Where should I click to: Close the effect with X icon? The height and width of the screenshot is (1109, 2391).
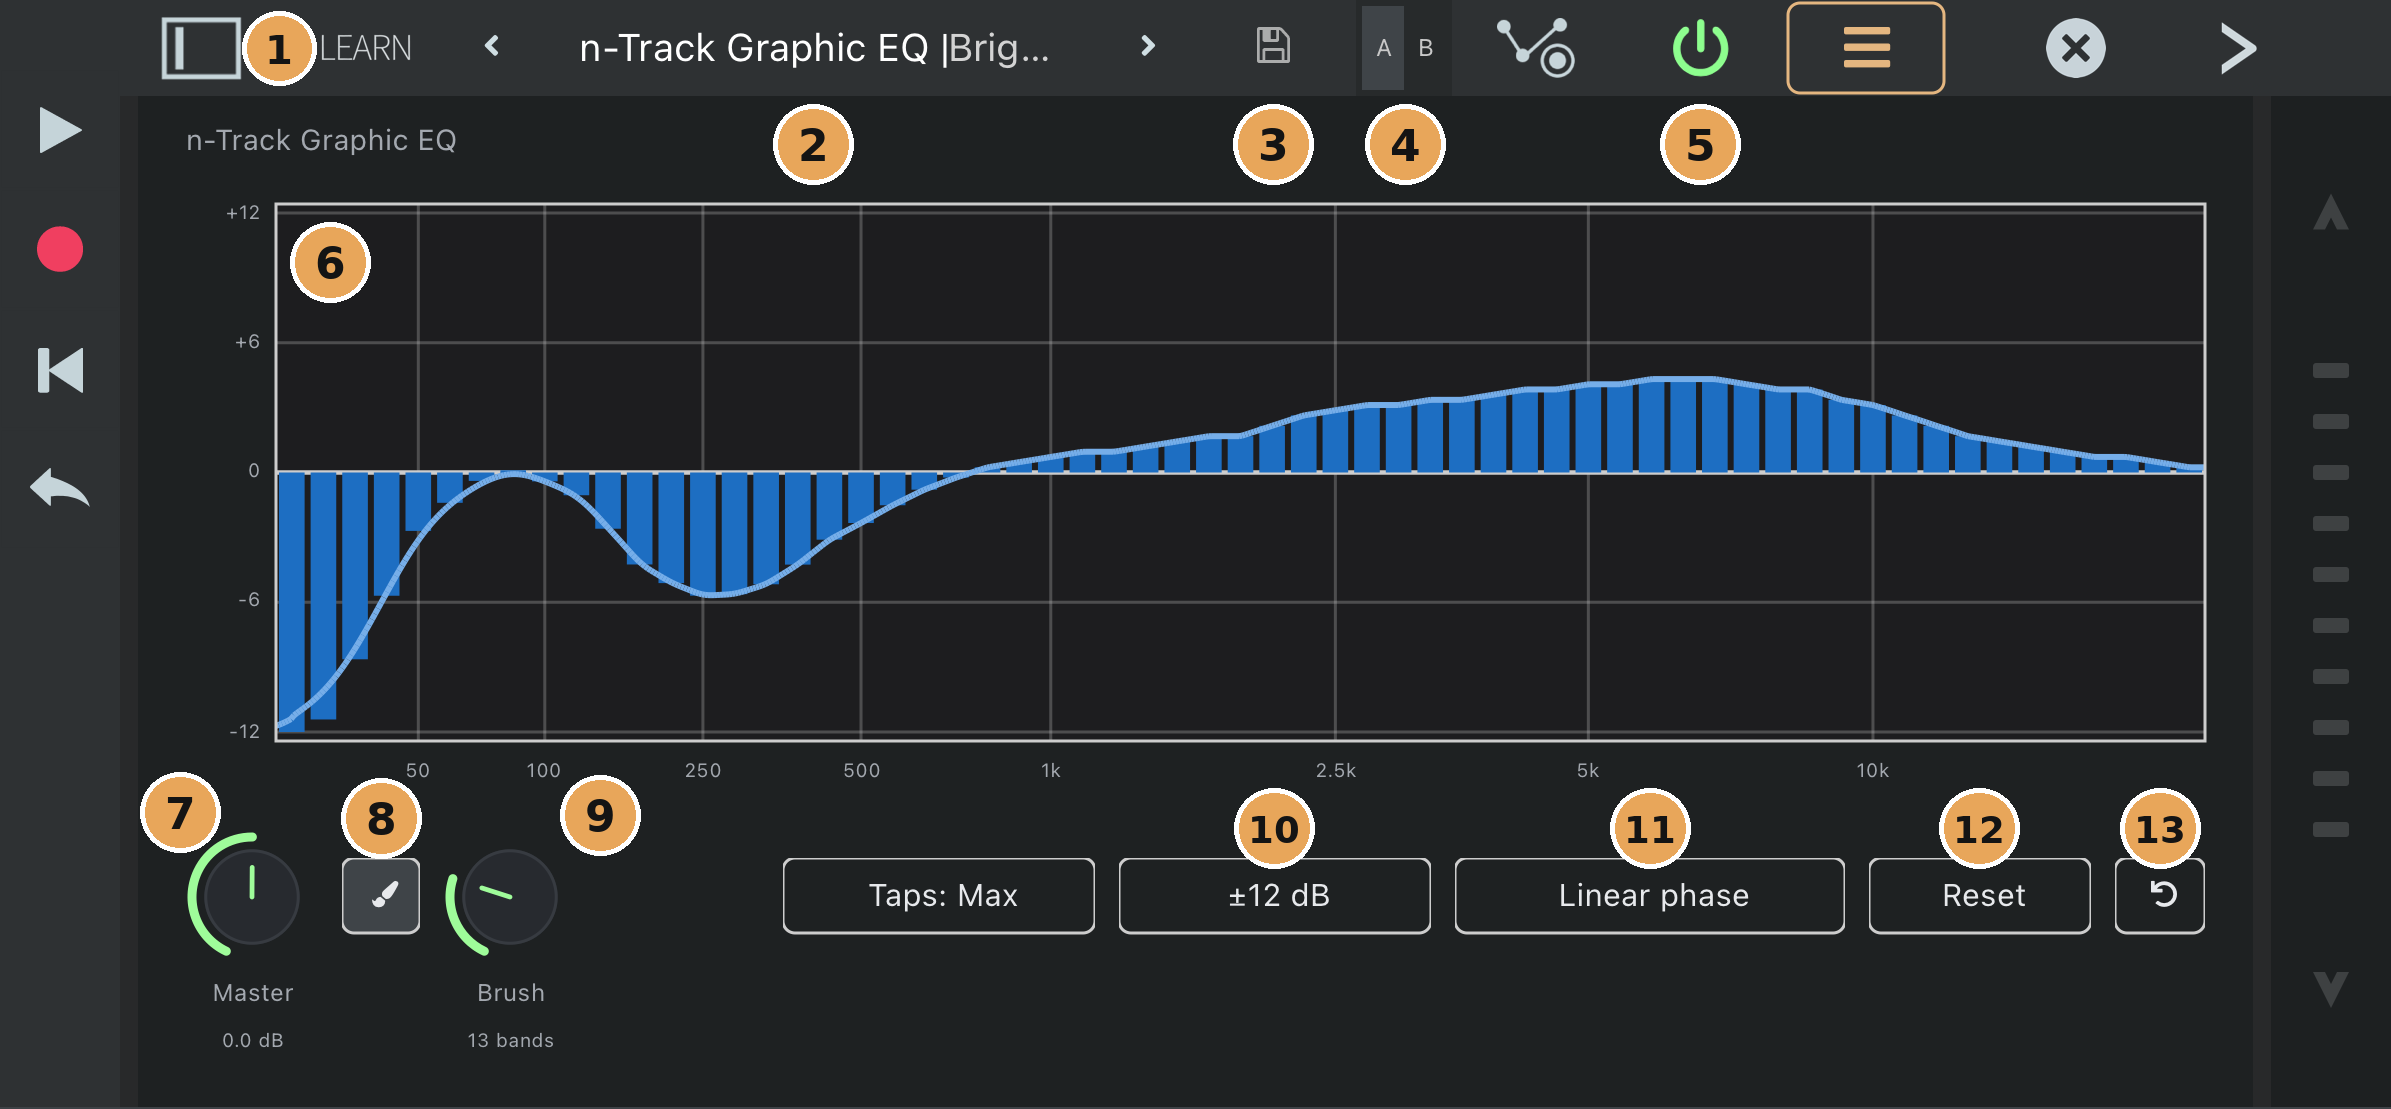pyautogui.click(x=2076, y=48)
